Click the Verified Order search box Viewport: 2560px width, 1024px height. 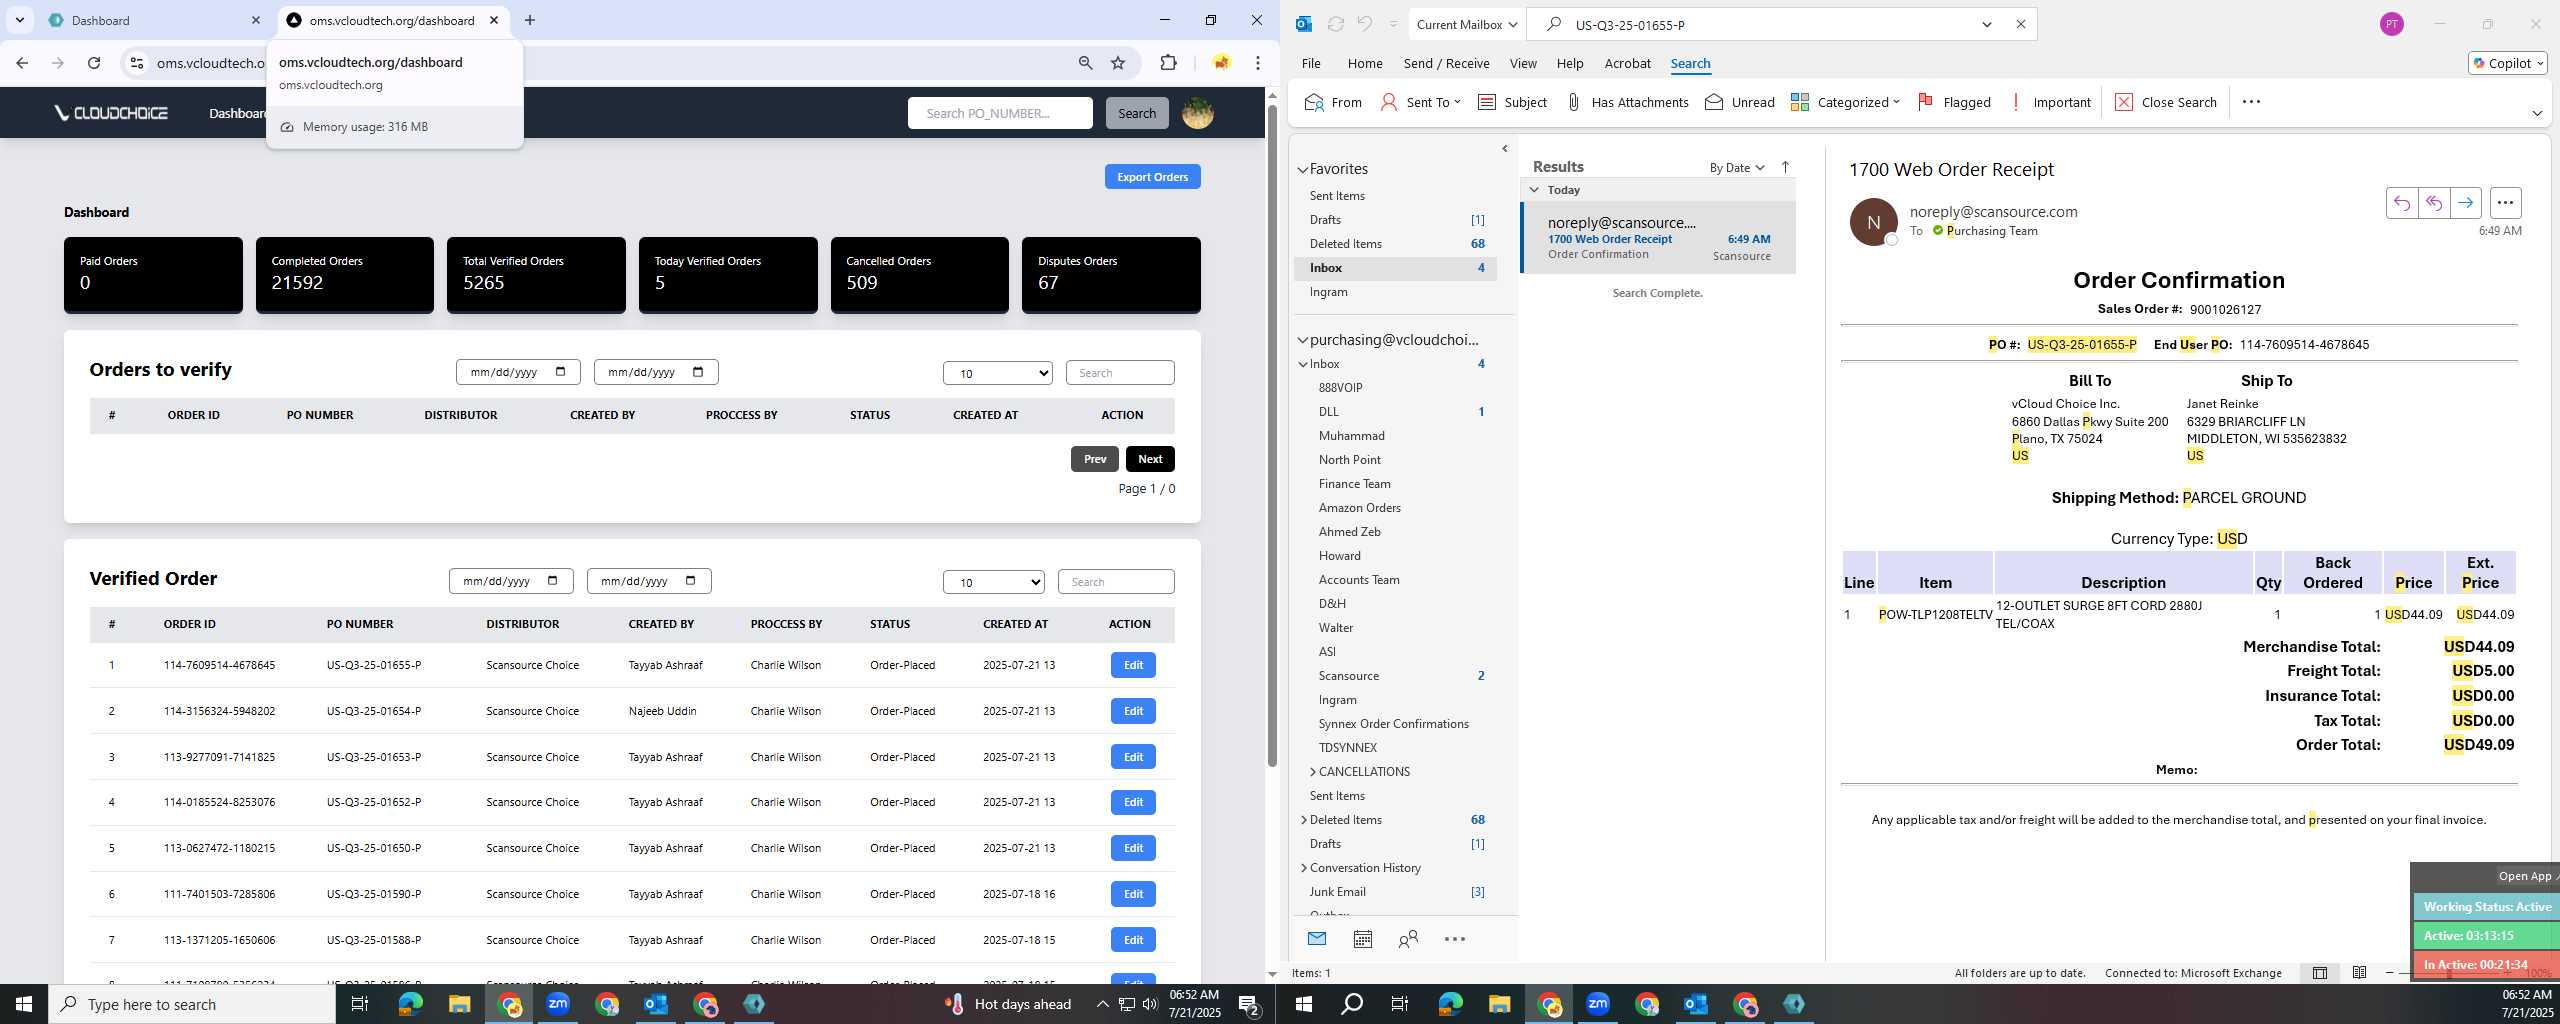[x=1115, y=582]
